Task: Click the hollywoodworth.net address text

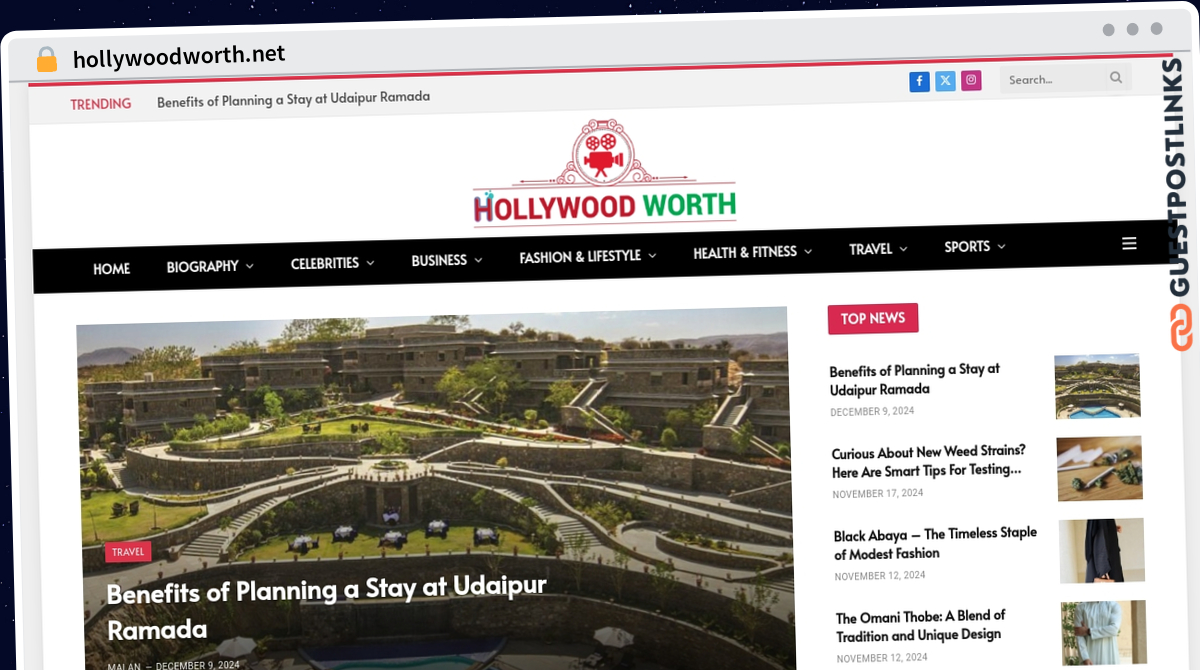Action: coord(179,56)
